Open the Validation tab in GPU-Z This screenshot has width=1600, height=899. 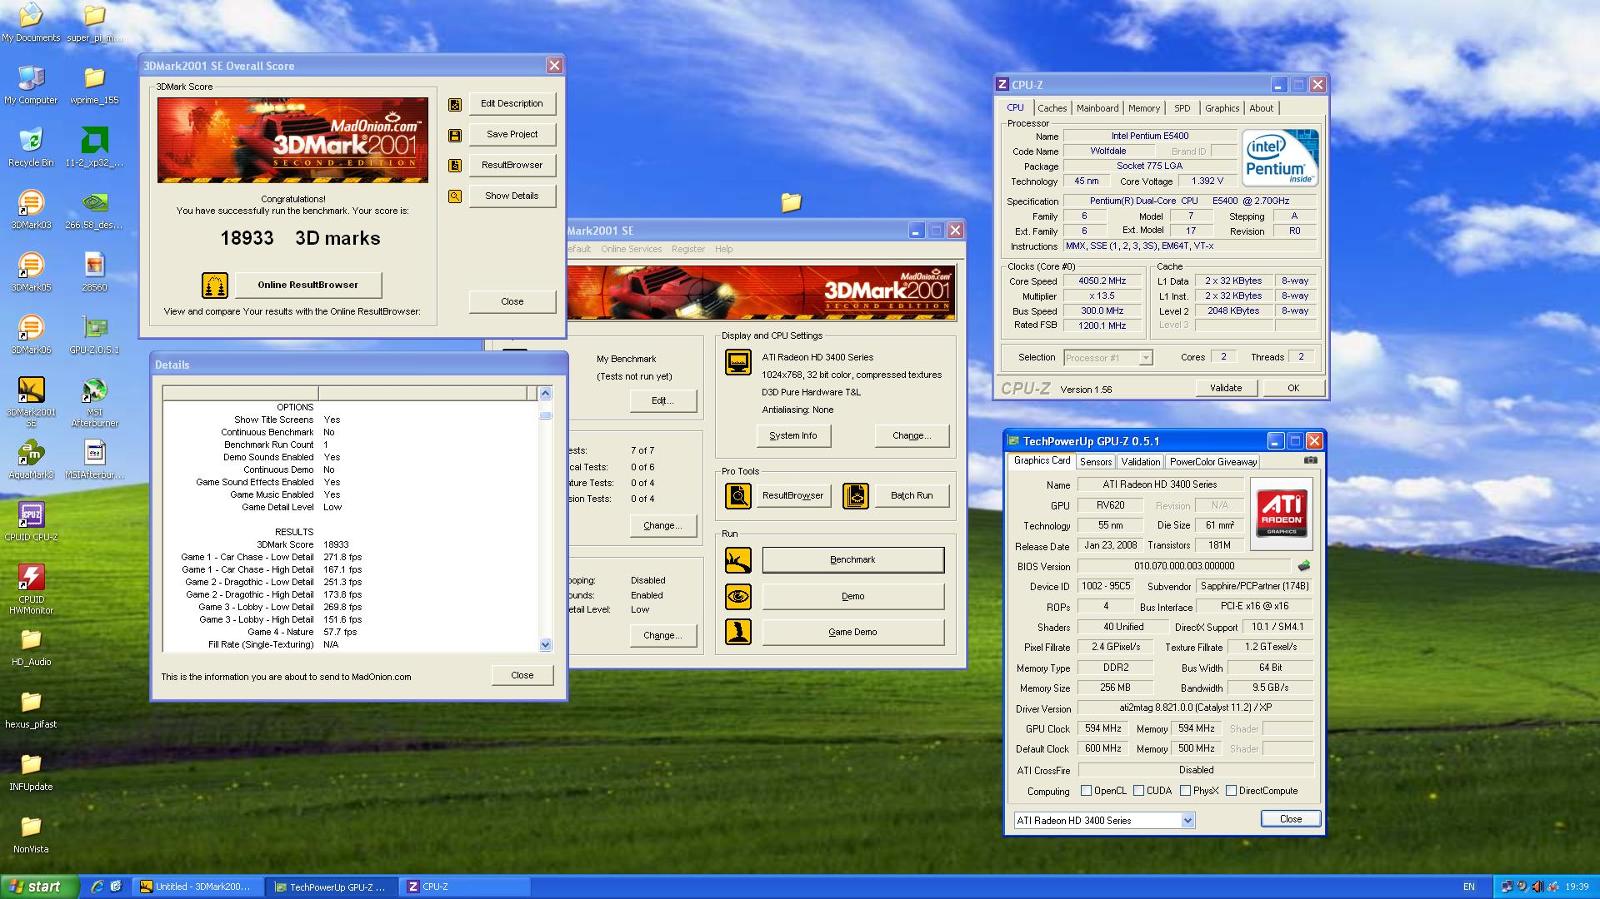1140,462
